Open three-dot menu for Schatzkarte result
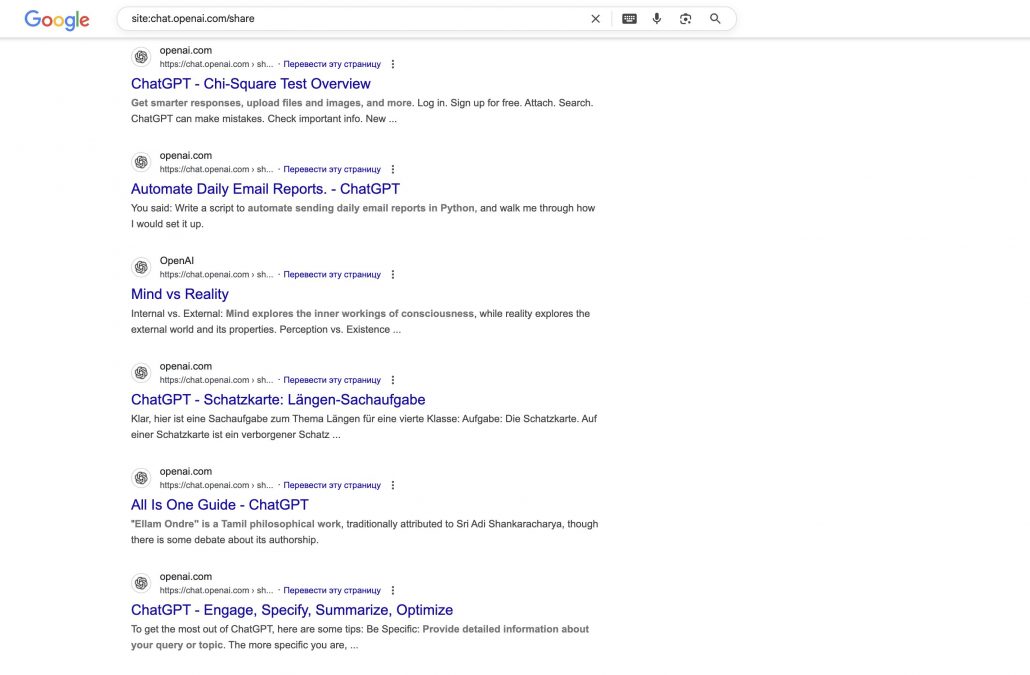This screenshot has width=1030, height=675. (x=393, y=380)
